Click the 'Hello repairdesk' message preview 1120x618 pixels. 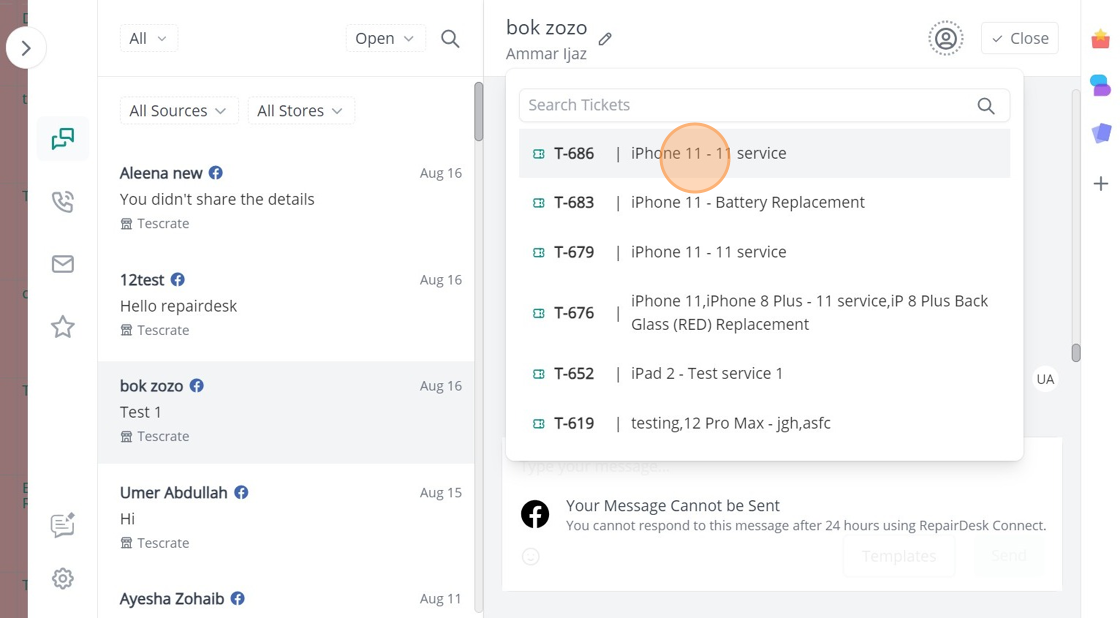[x=179, y=306]
